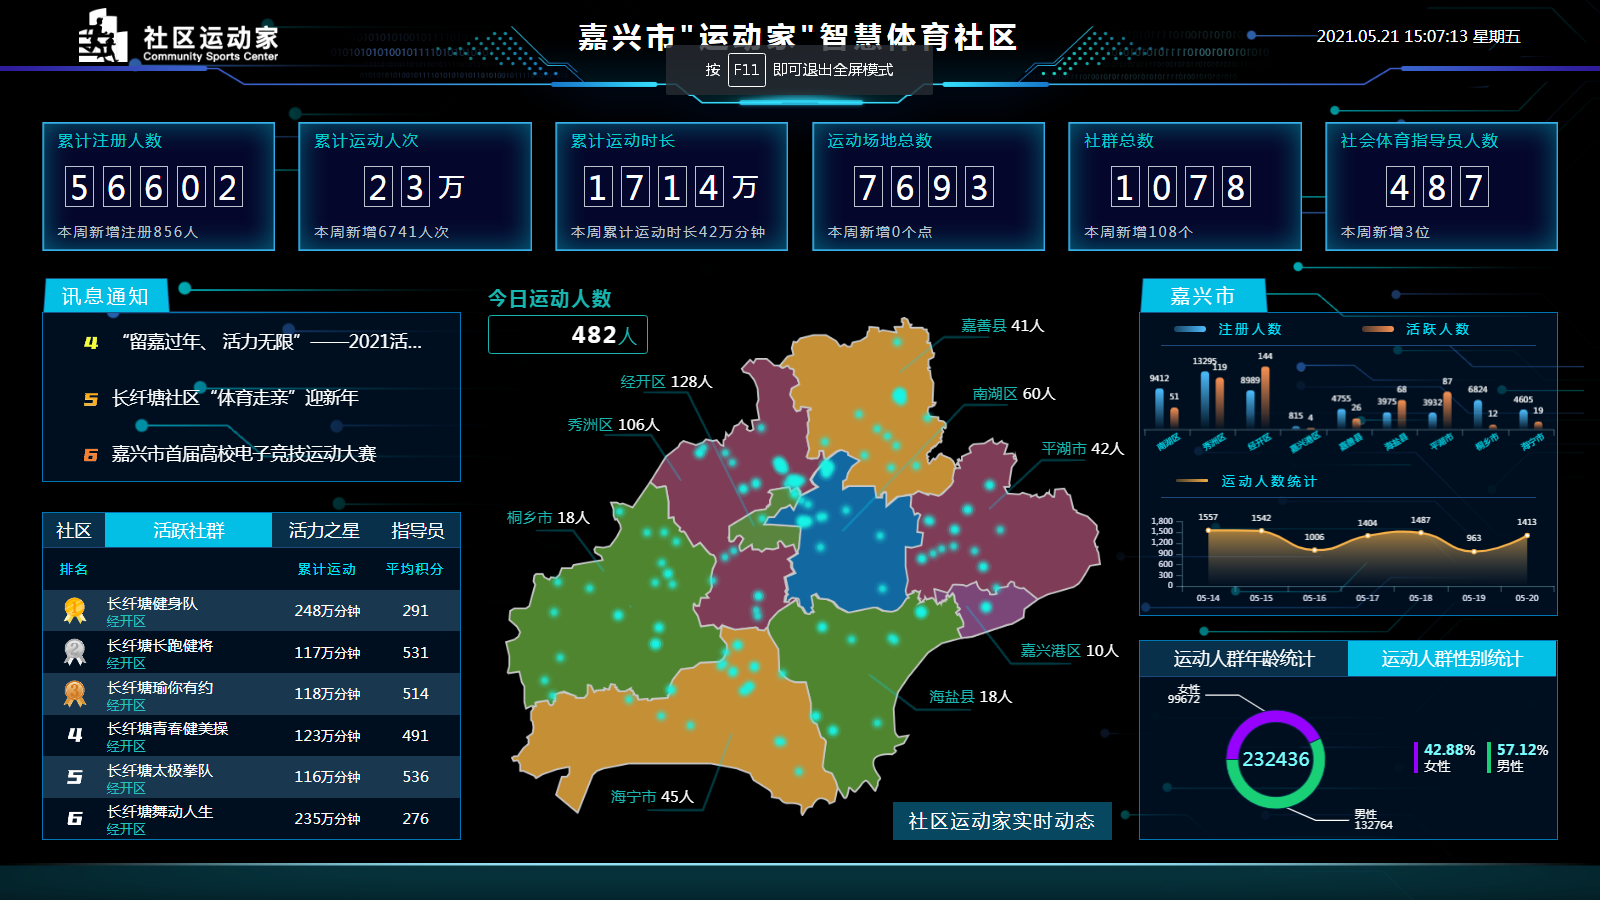Click the silver medal icon for 长纤塘长跑健将
Image resolution: width=1600 pixels, height=900 pixels.
click(x=75, y=652)
